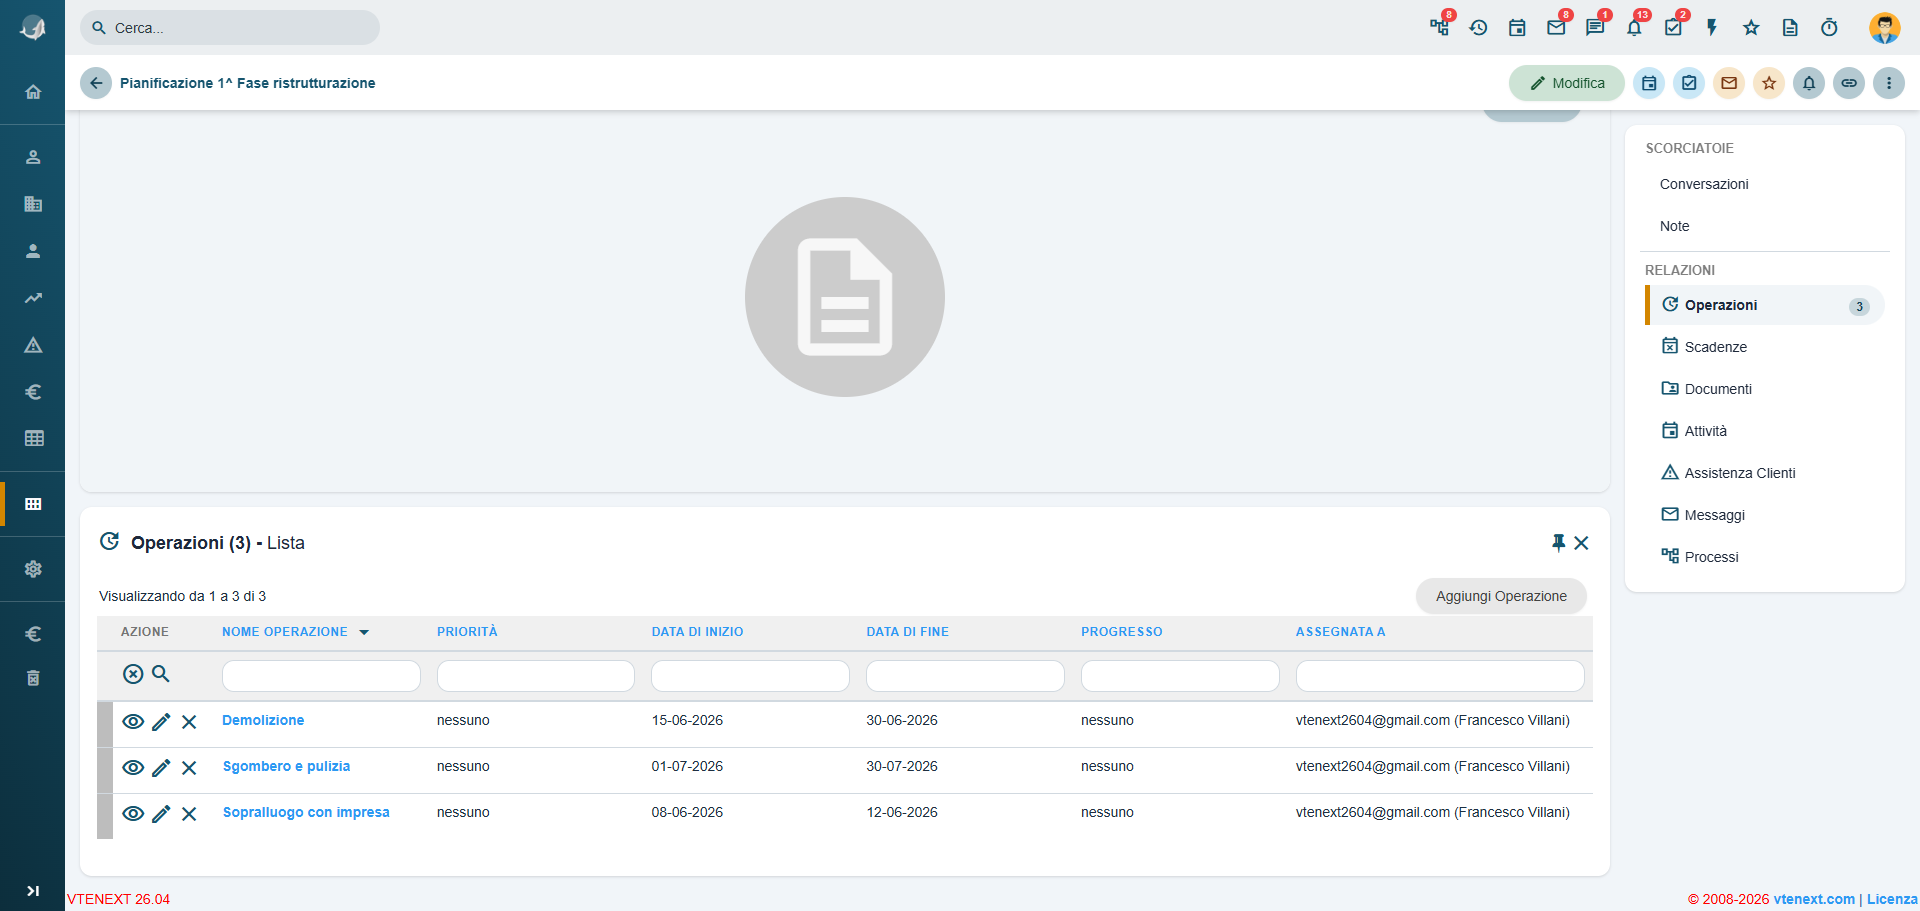Open notifications bell with badge 13

coord(1634,28)
